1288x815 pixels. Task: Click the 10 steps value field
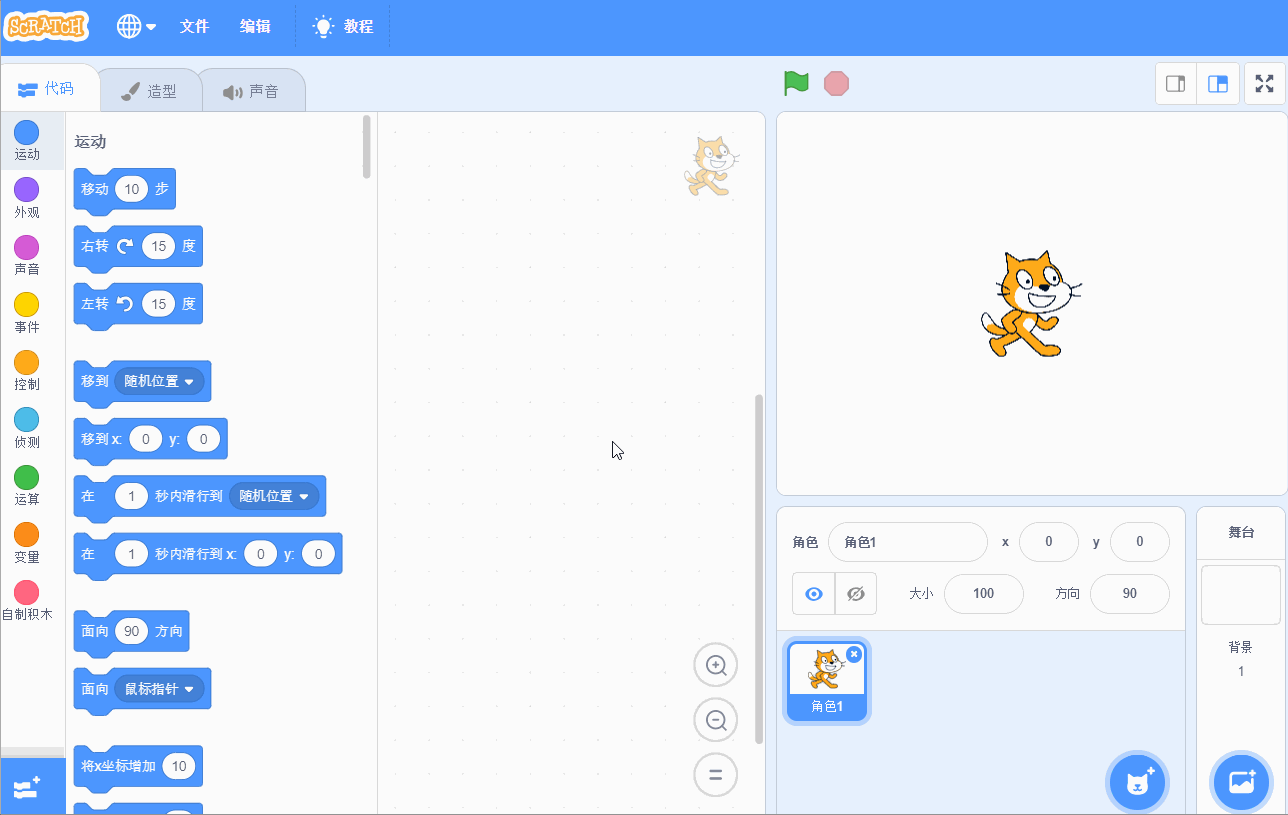(131, 189)
